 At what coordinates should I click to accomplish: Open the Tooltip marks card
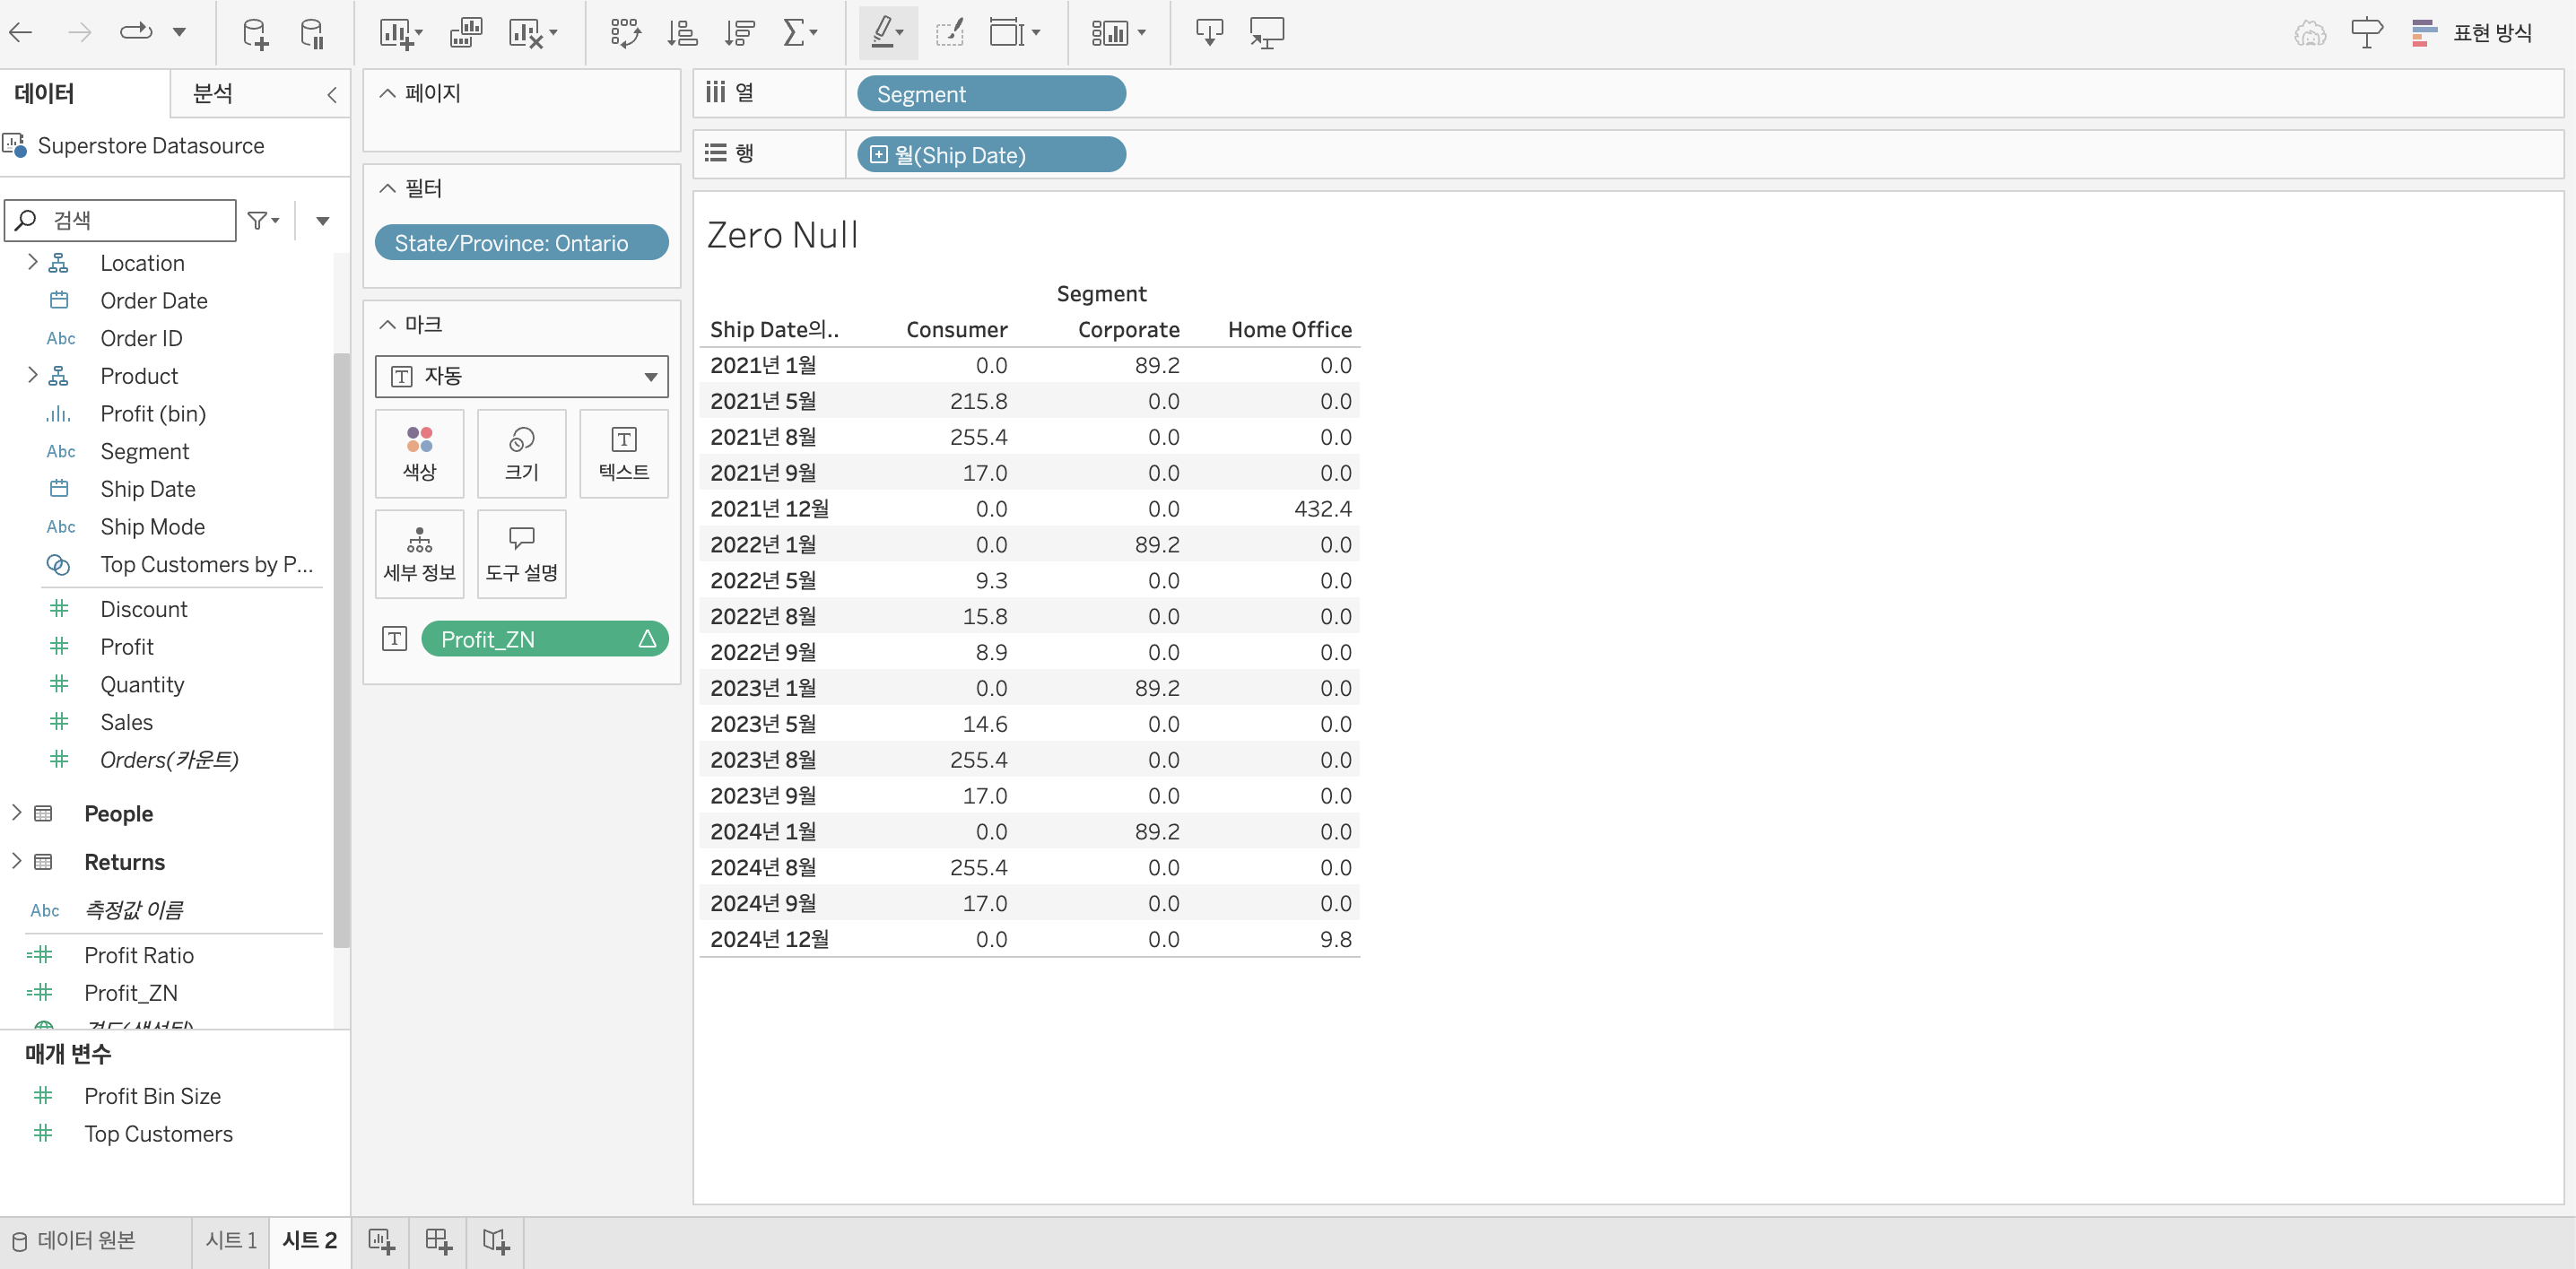coord(521,554)
